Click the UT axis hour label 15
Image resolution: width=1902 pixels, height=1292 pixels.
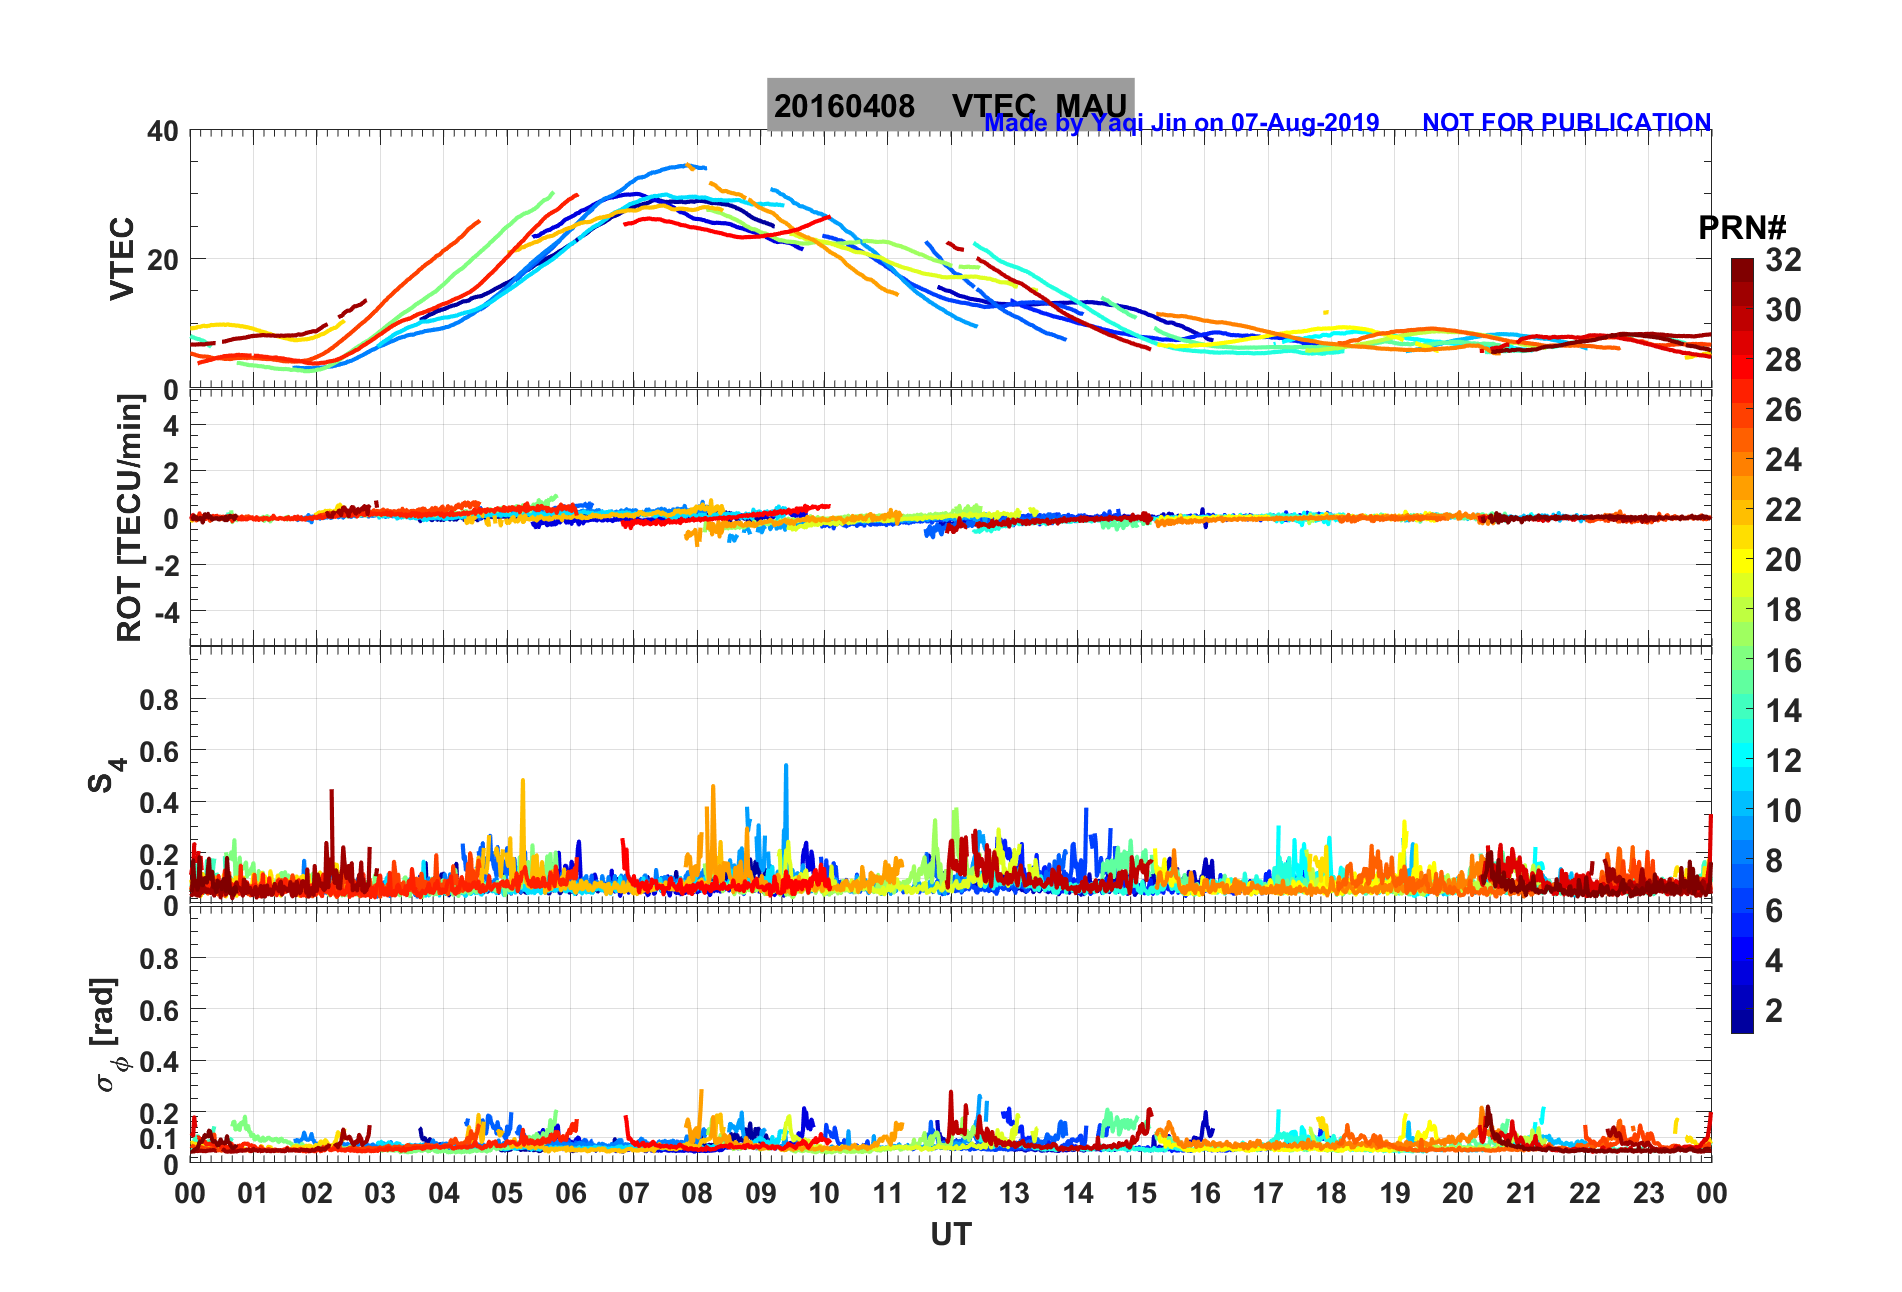1141,1194
